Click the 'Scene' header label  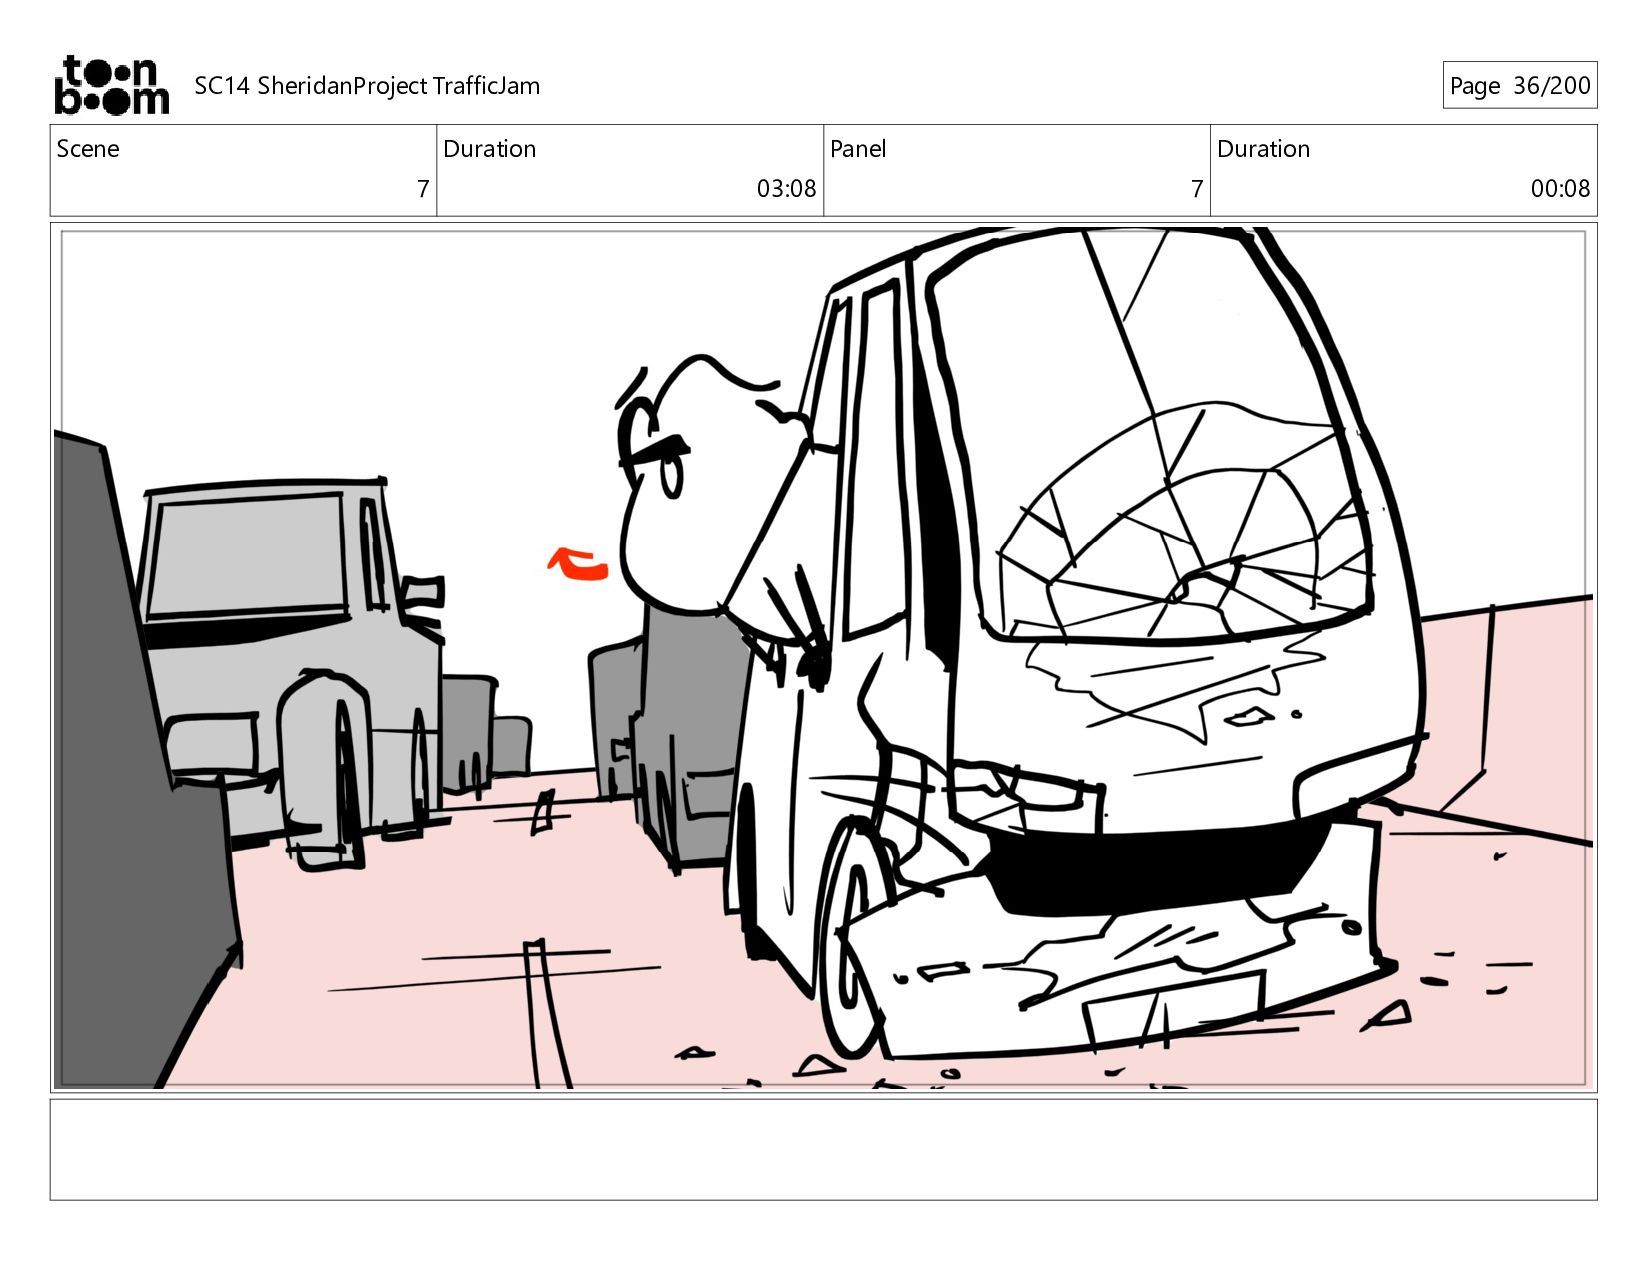pyautogui.click(x=88, y=149)
